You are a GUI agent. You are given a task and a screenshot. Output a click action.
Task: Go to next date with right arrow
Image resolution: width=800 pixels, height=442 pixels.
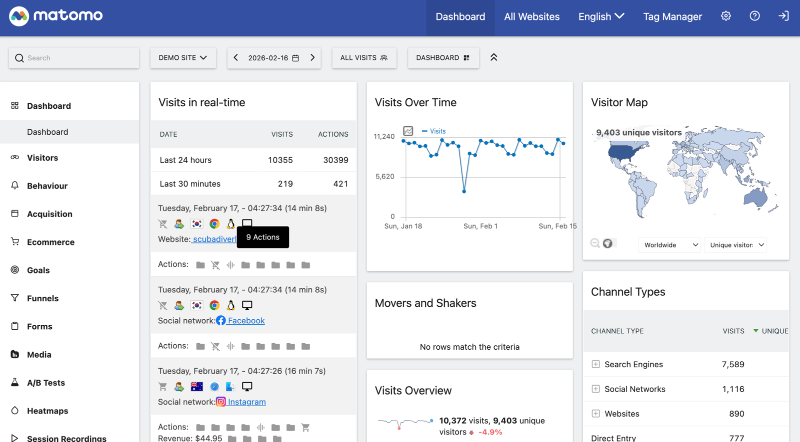312,58
